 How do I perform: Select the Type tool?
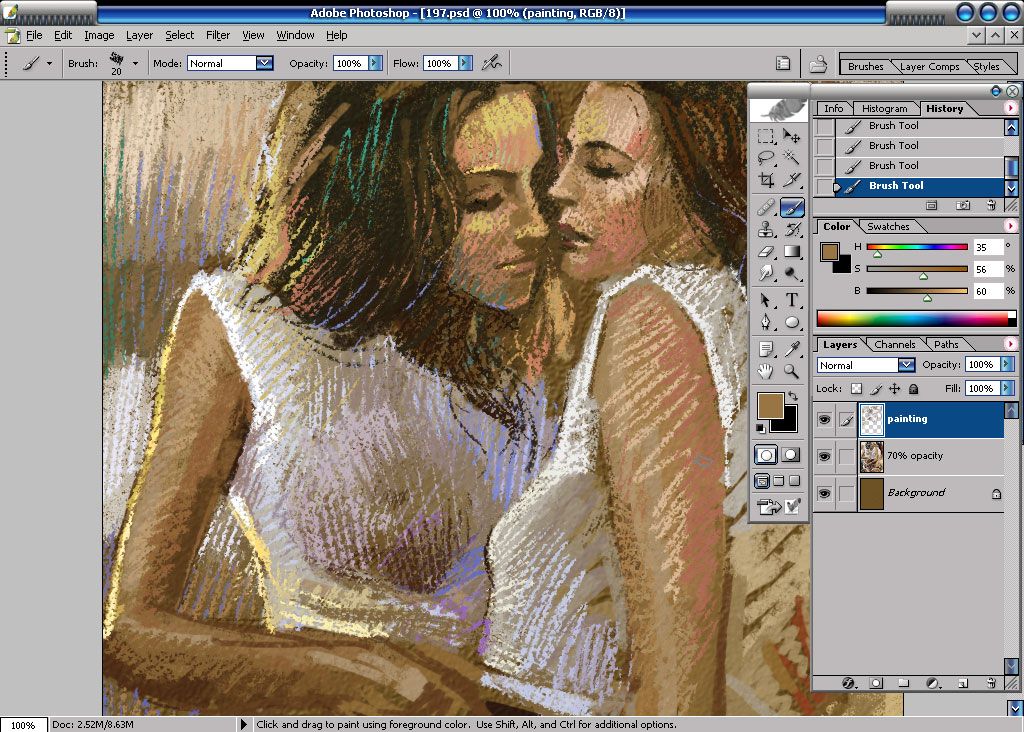point(792,300)
